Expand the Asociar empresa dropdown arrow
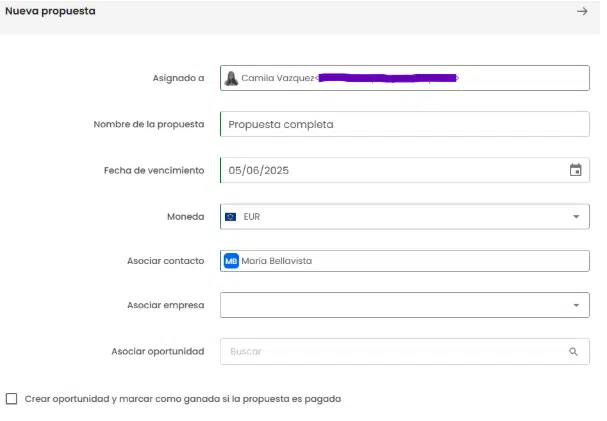This screenshot has width=607, height=421. click(x=576, y=305)
